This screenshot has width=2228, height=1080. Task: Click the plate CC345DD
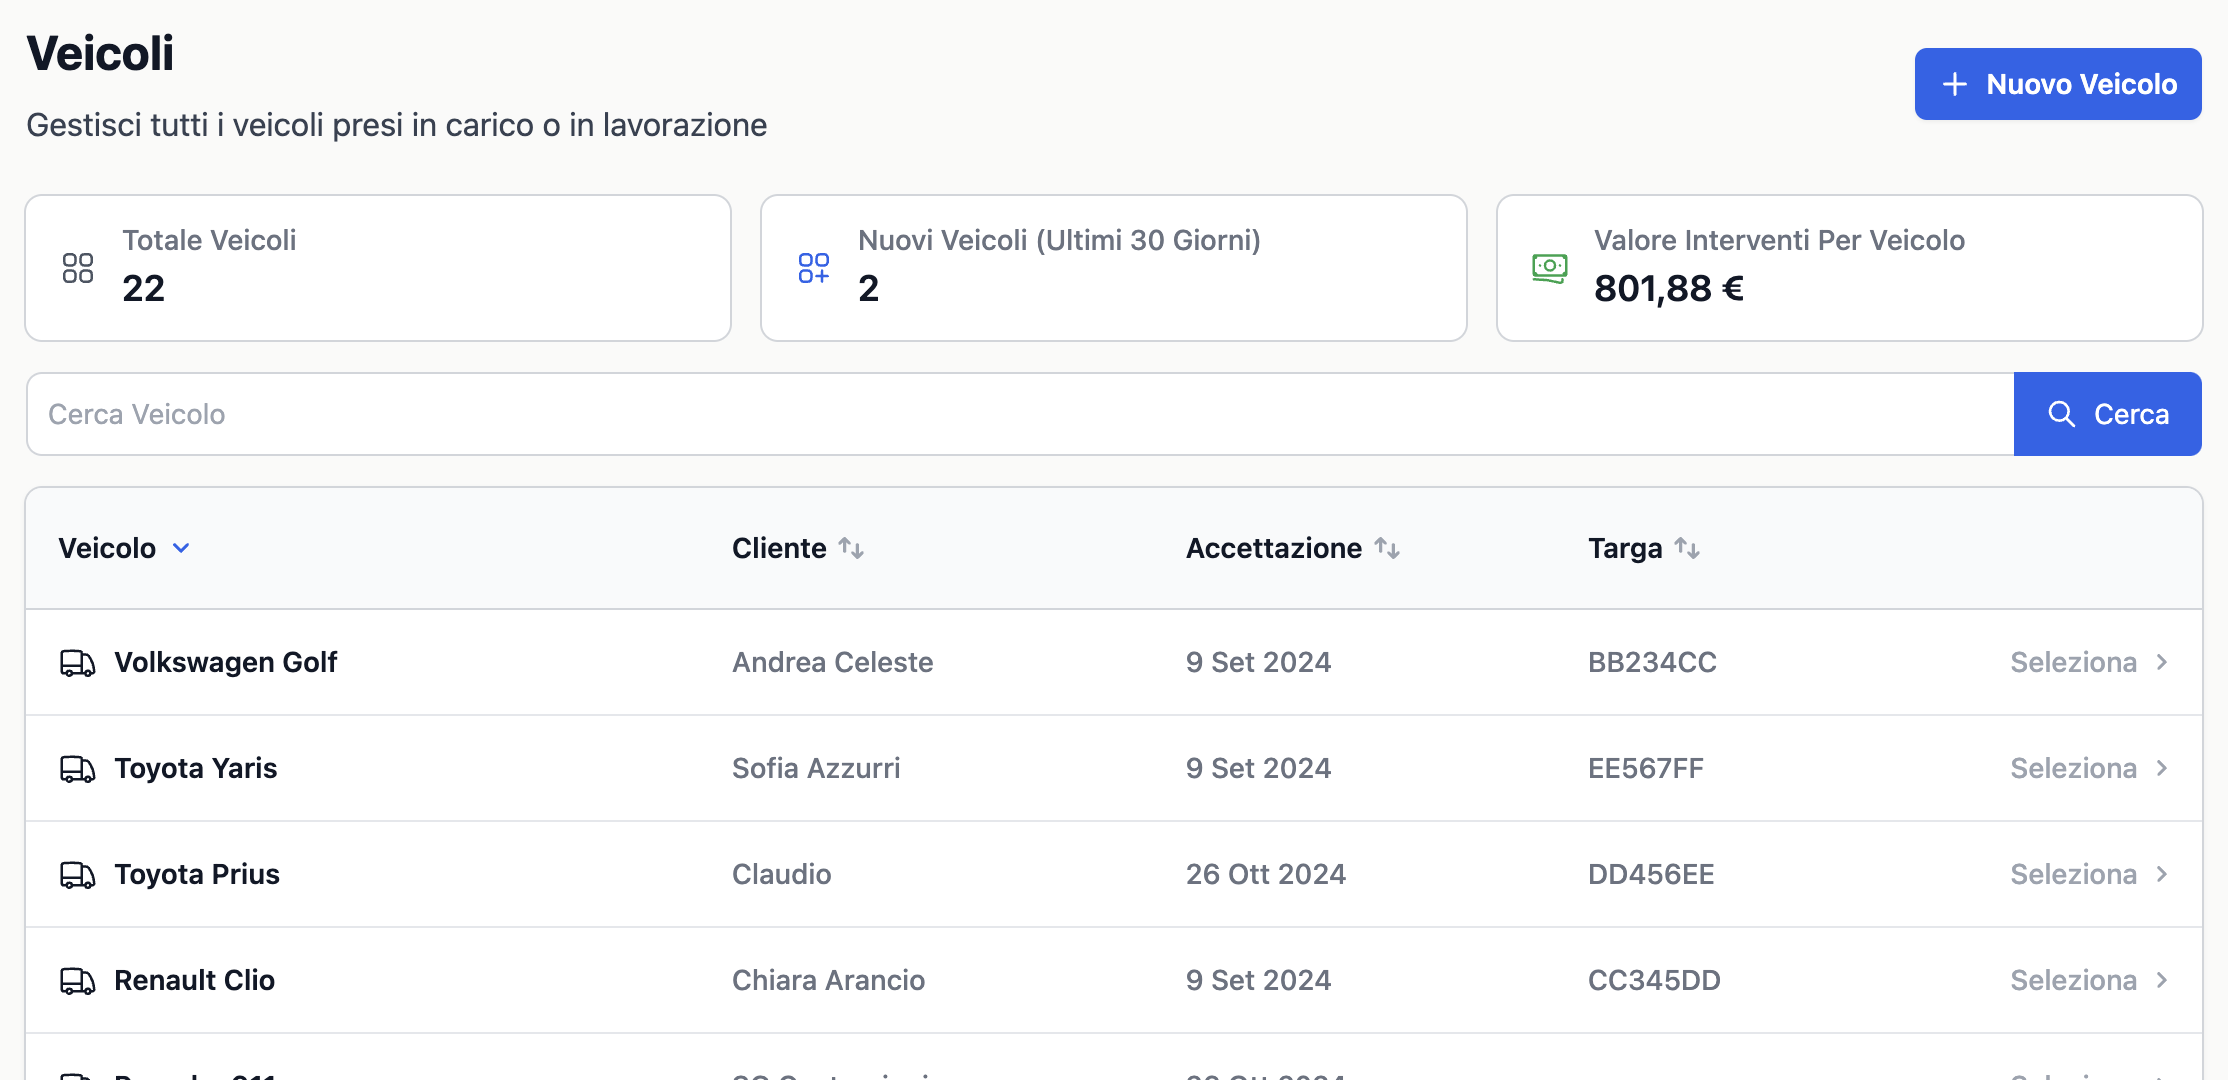point(1654,980)
